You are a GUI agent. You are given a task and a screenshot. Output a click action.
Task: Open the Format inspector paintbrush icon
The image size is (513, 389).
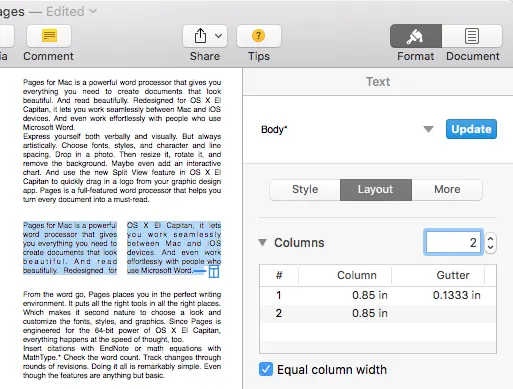pyautogui.click(x=416, y=36)
